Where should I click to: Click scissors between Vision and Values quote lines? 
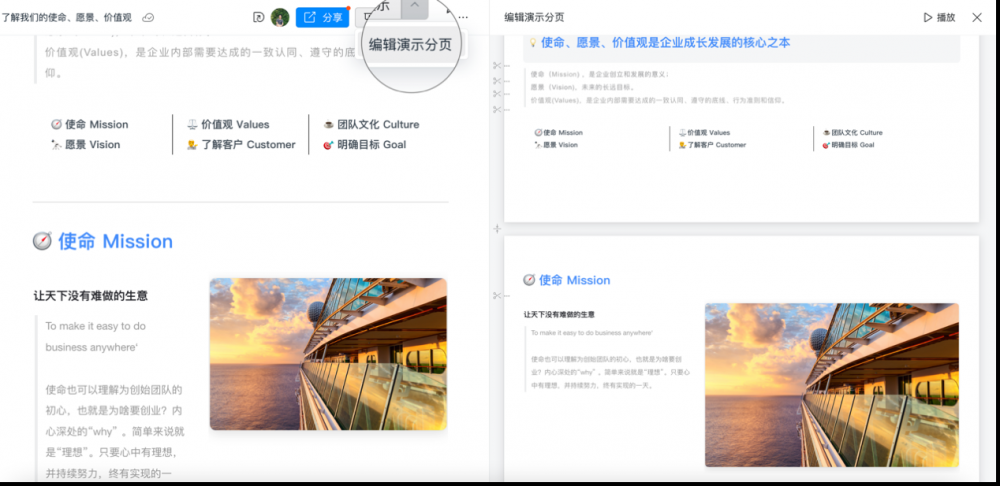click(497, 94)
